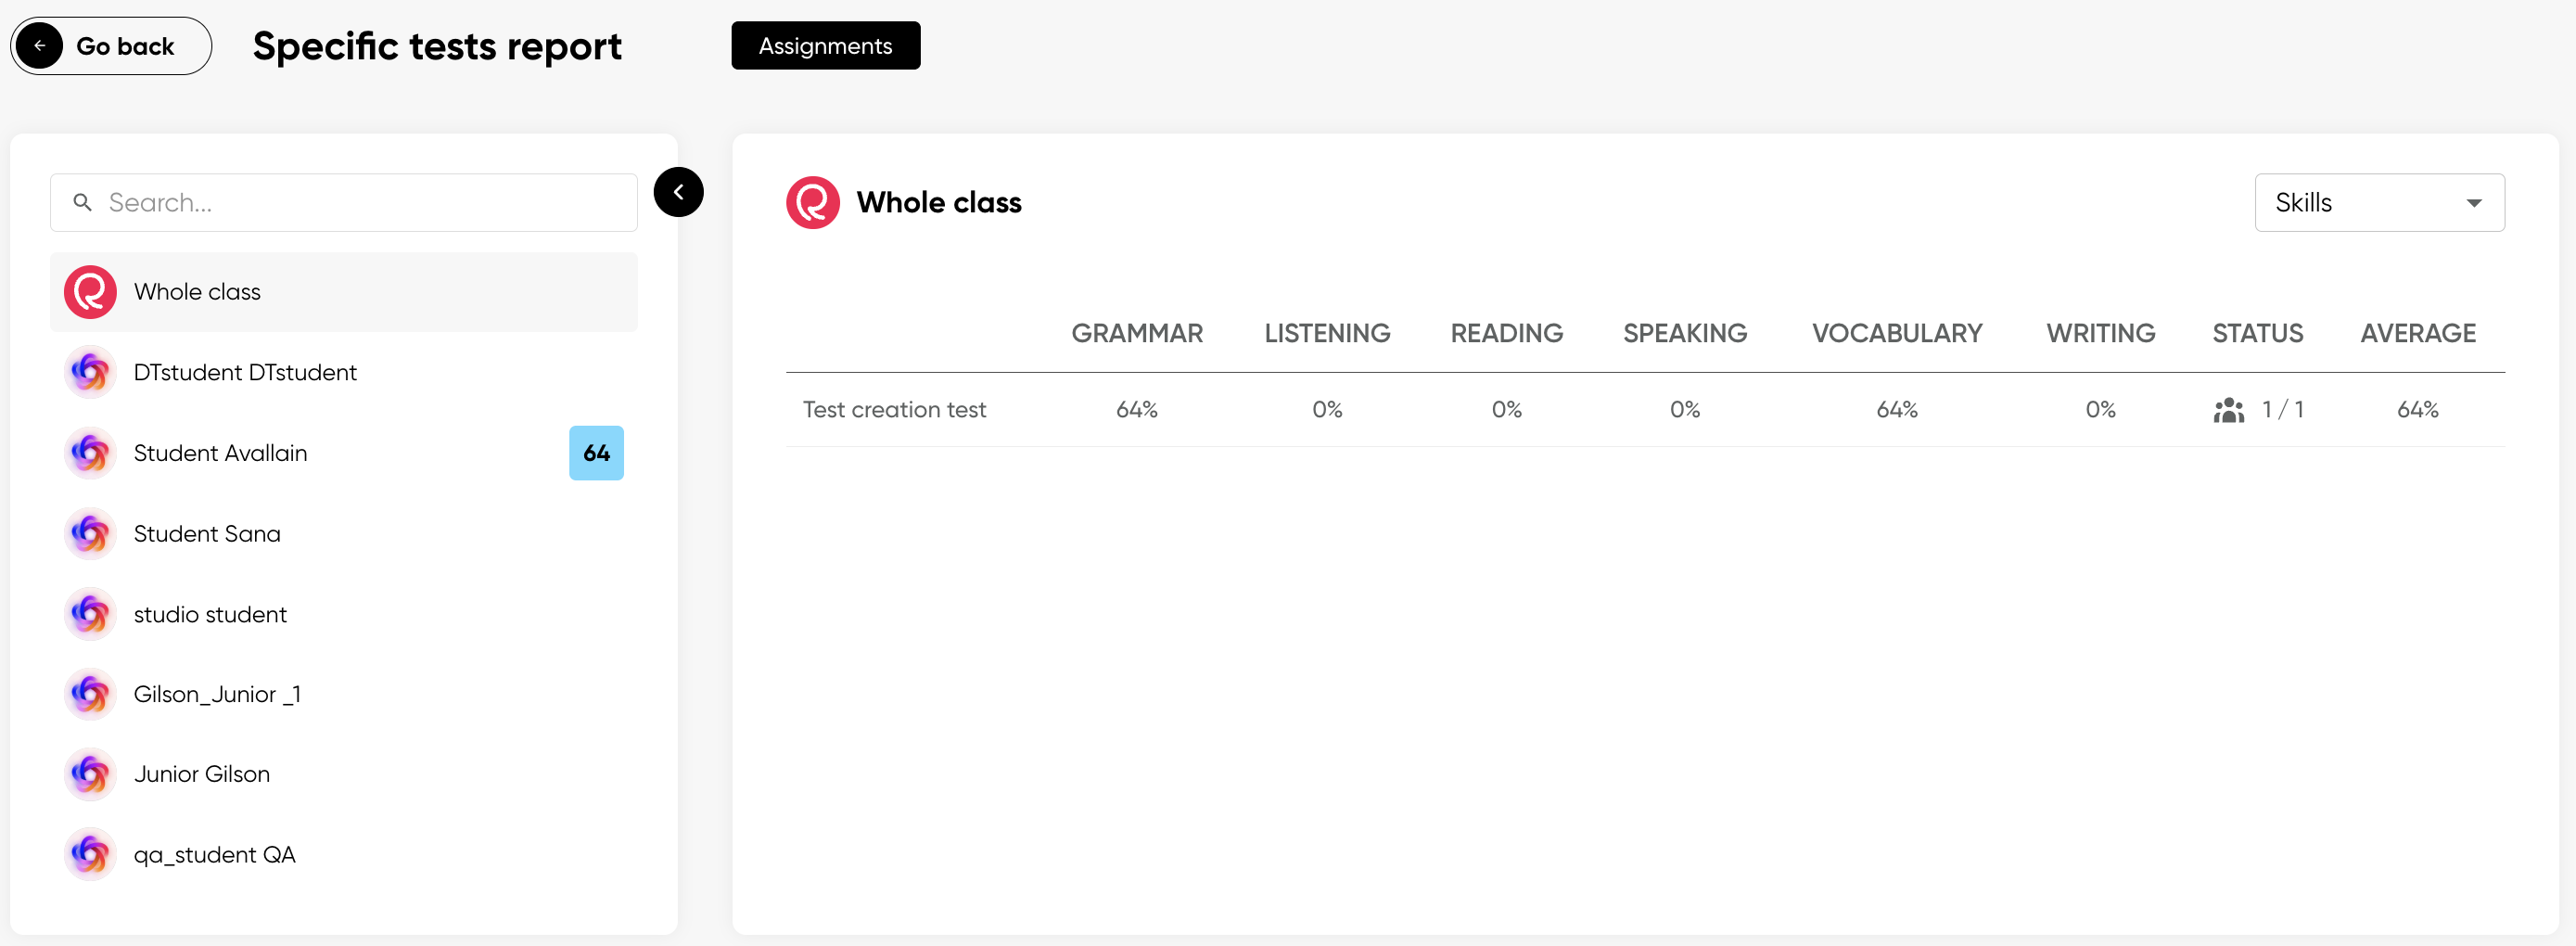Viewport: 2576px width, 946px height.
Task: Collapse the student list sidebar
Action: (x=678, y=192)
